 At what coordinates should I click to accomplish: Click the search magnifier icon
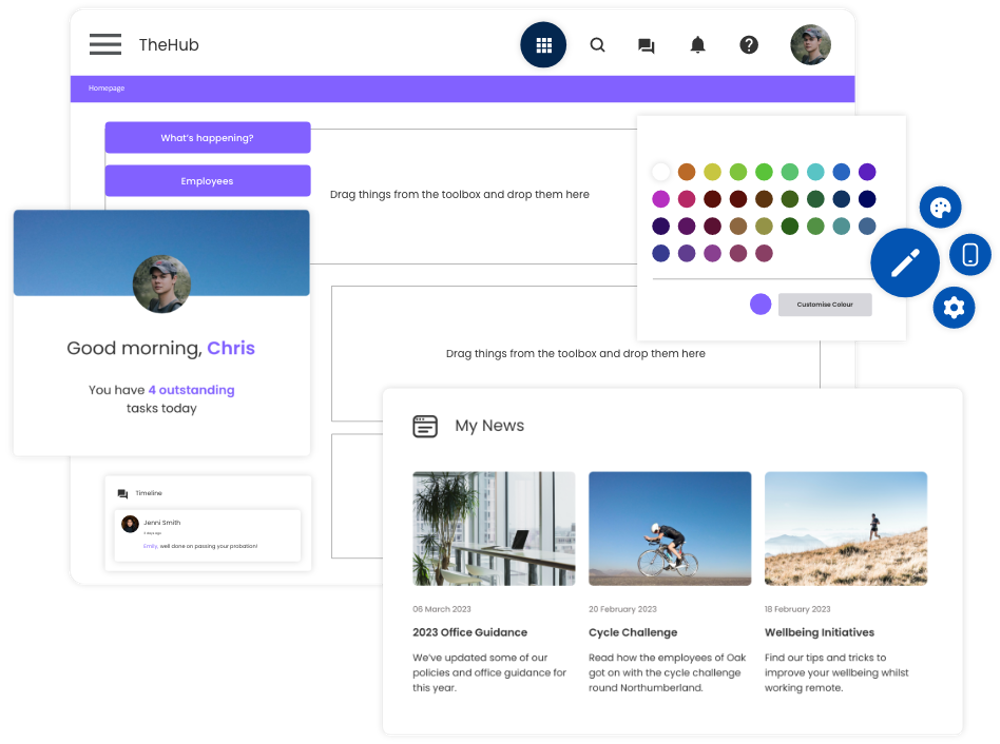point(597,45)
